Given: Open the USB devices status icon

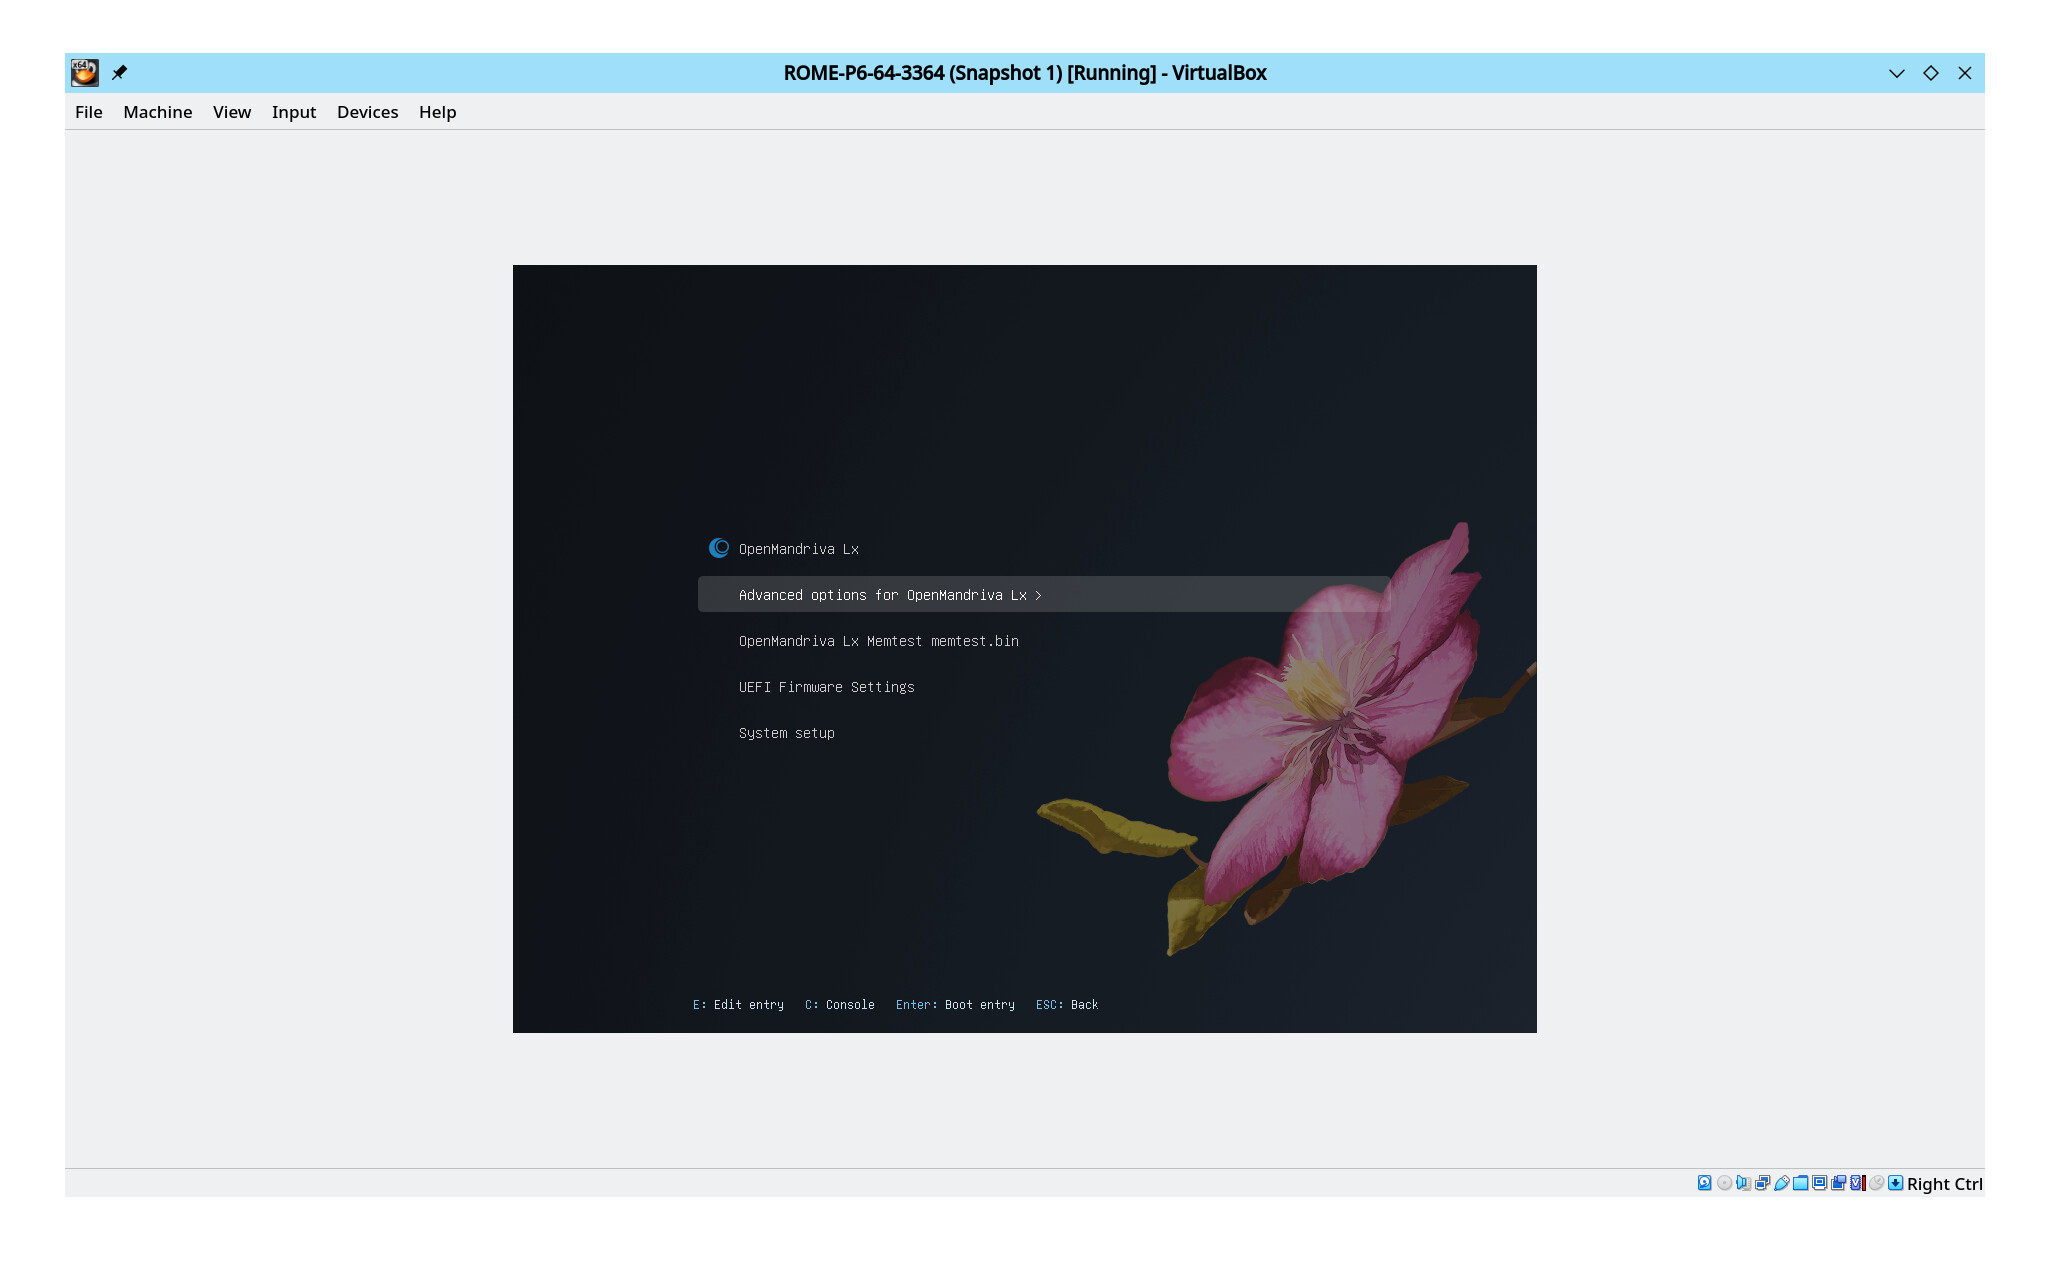Looking at the screenshot, I should pos(1781,1183).
